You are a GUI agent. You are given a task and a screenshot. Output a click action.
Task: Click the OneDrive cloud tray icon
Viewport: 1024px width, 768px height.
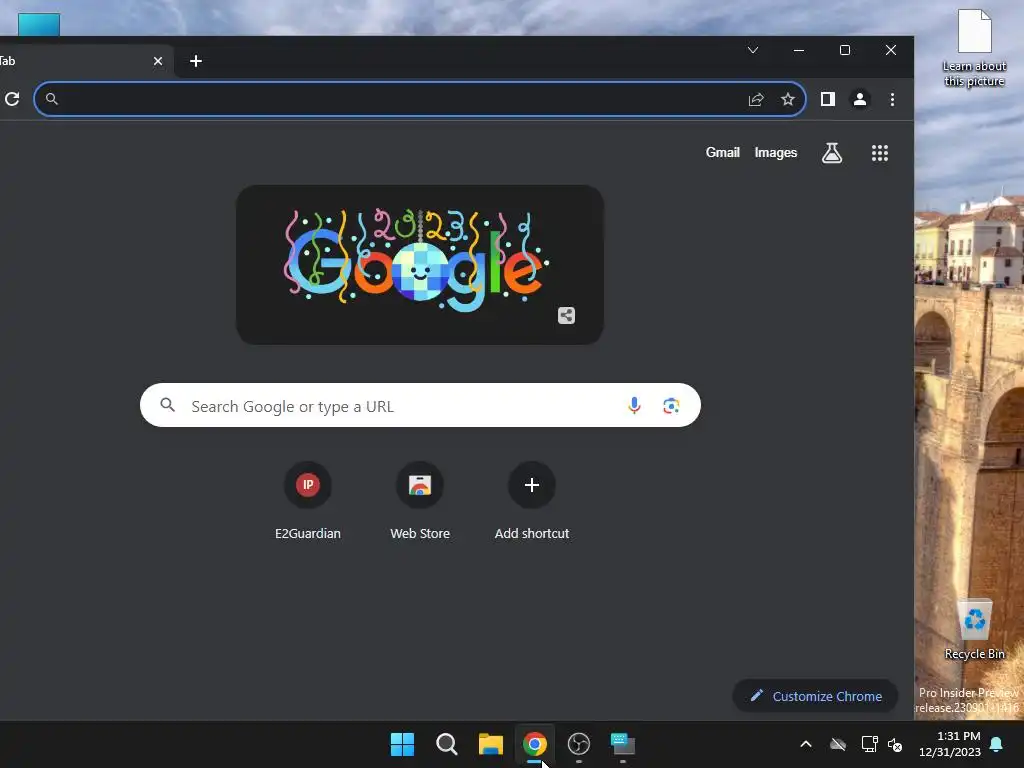click(x=838, y=744)
